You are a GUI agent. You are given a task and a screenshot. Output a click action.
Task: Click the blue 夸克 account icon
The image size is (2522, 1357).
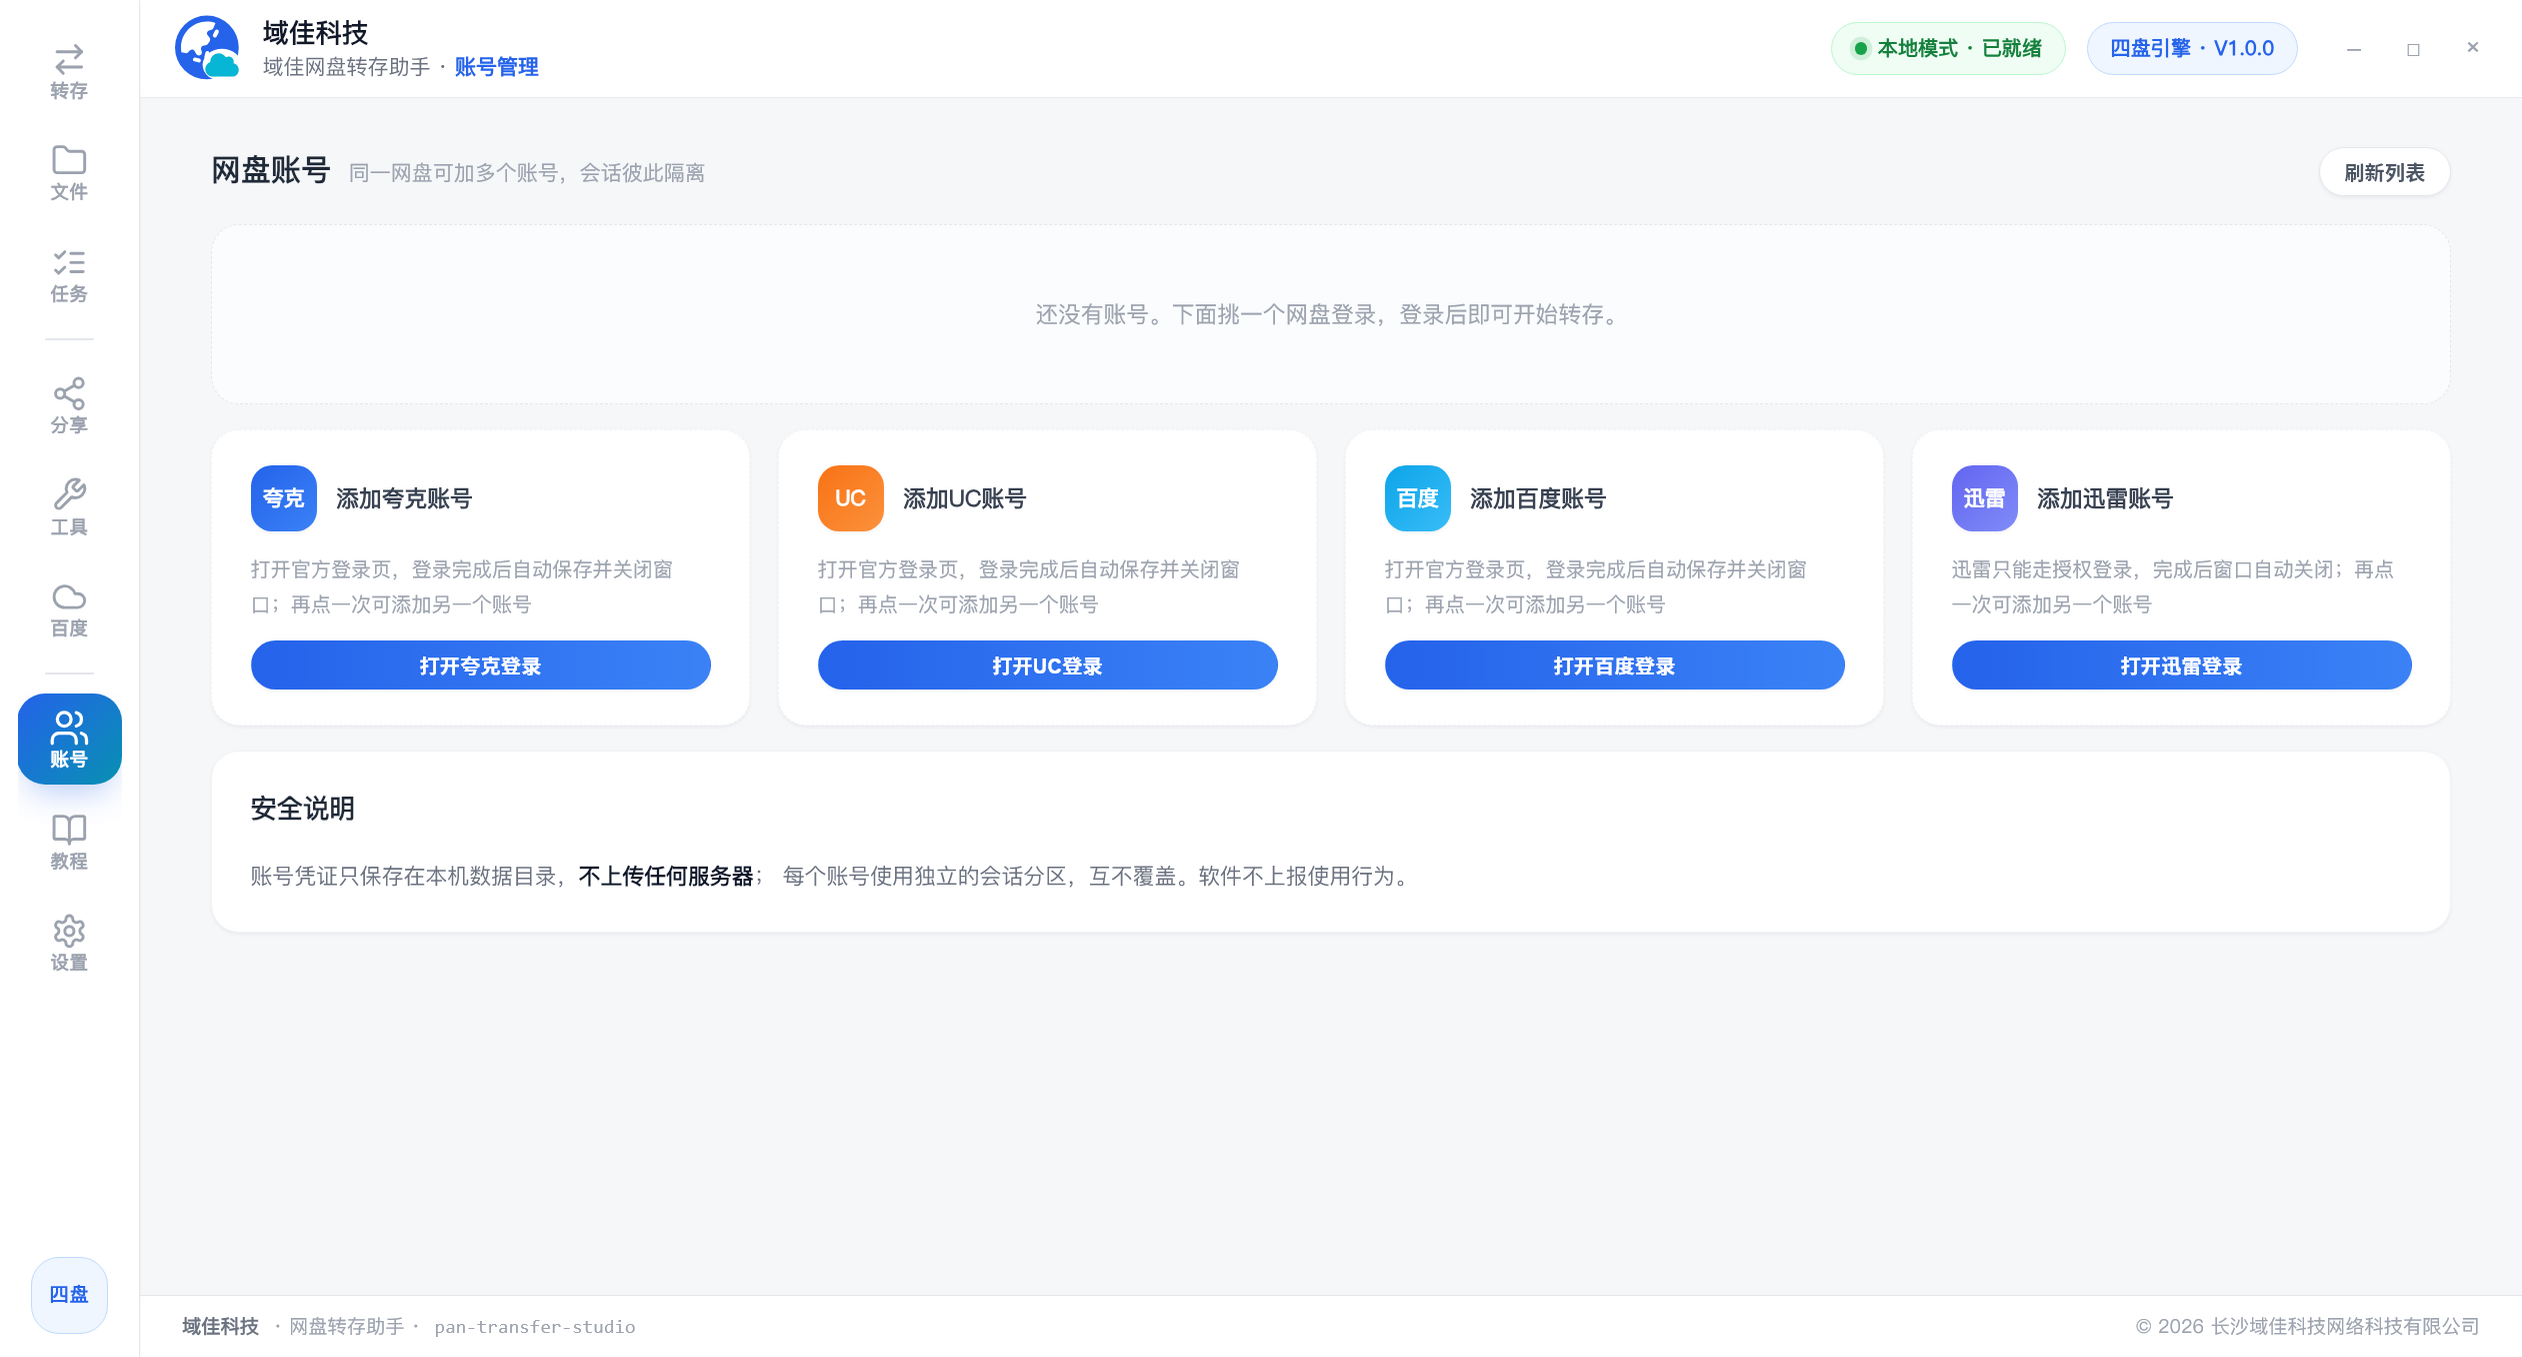[283, 498]
